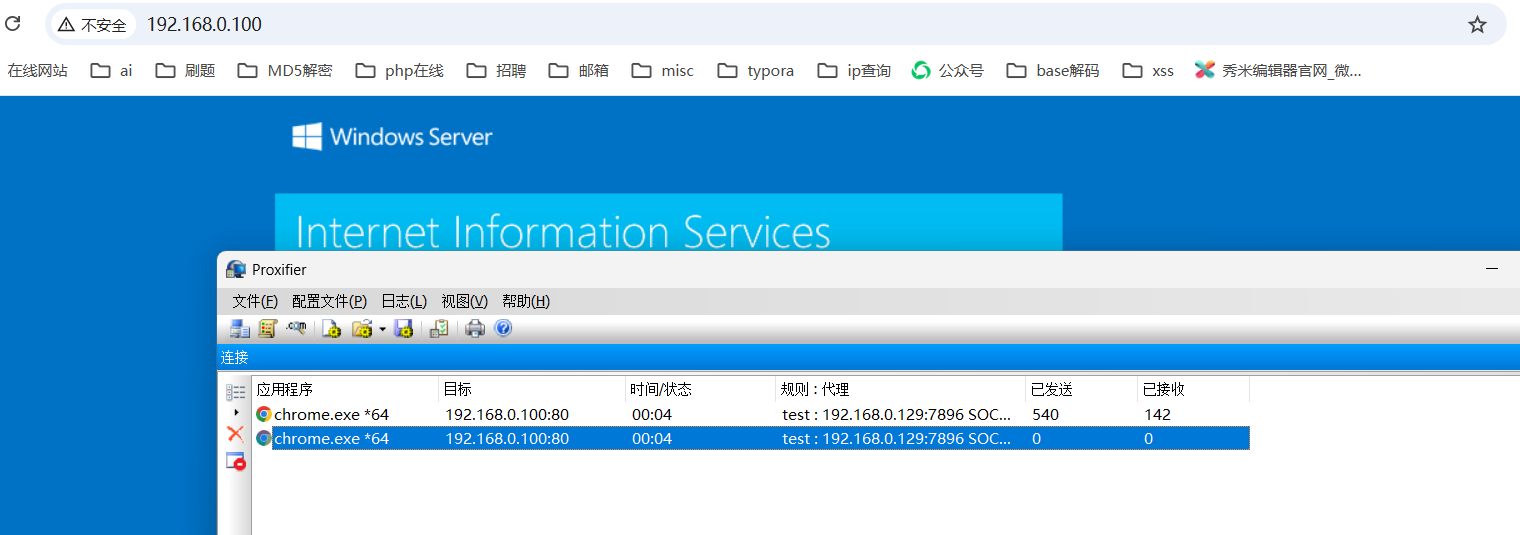Click the Proxifier title bar app icon

236,269
